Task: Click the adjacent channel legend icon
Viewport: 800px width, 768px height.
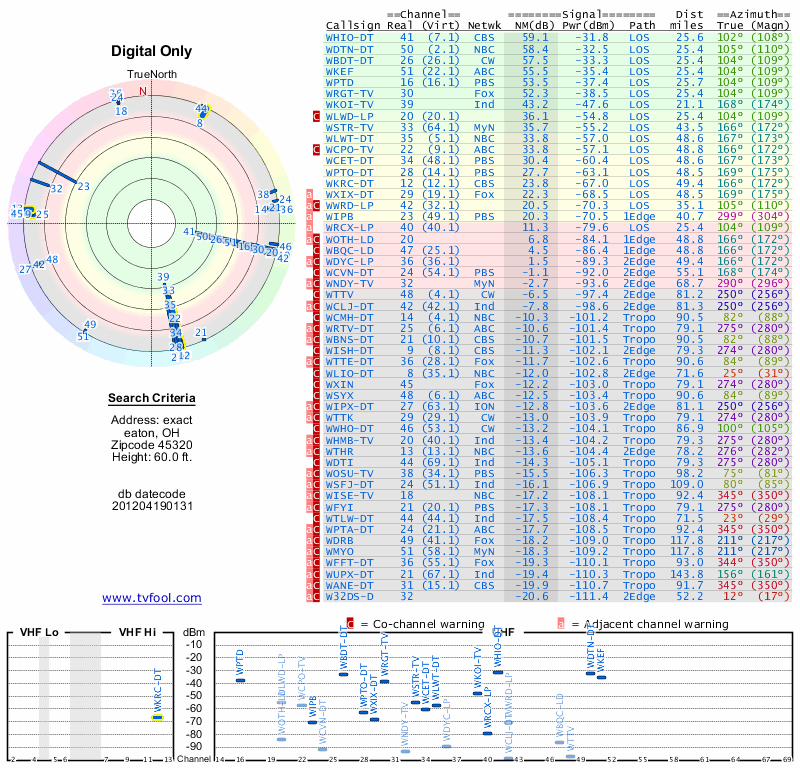Action: click(x=561, y=624)
